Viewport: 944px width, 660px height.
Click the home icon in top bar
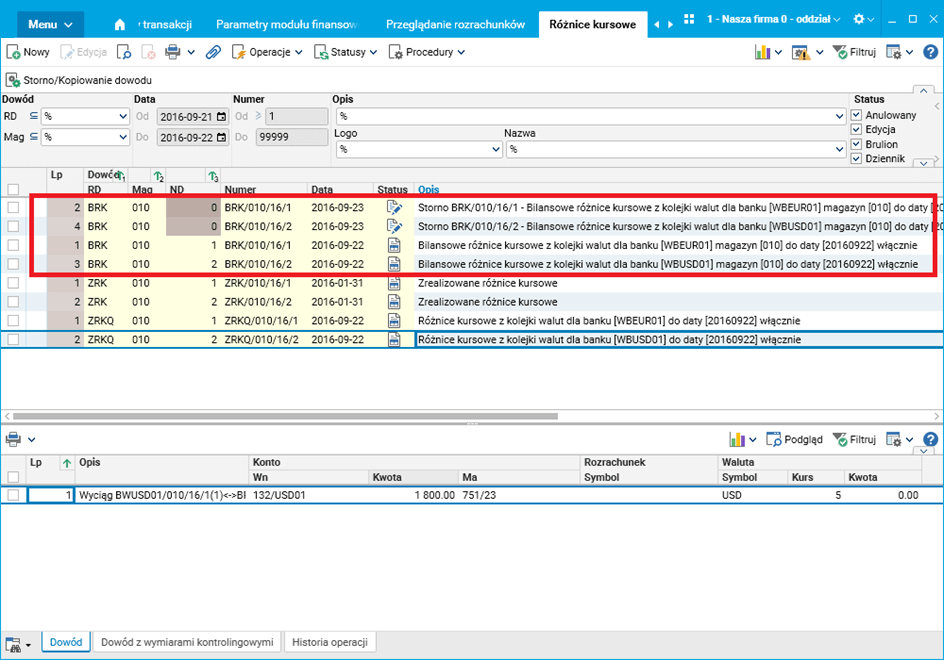point(120,25)
